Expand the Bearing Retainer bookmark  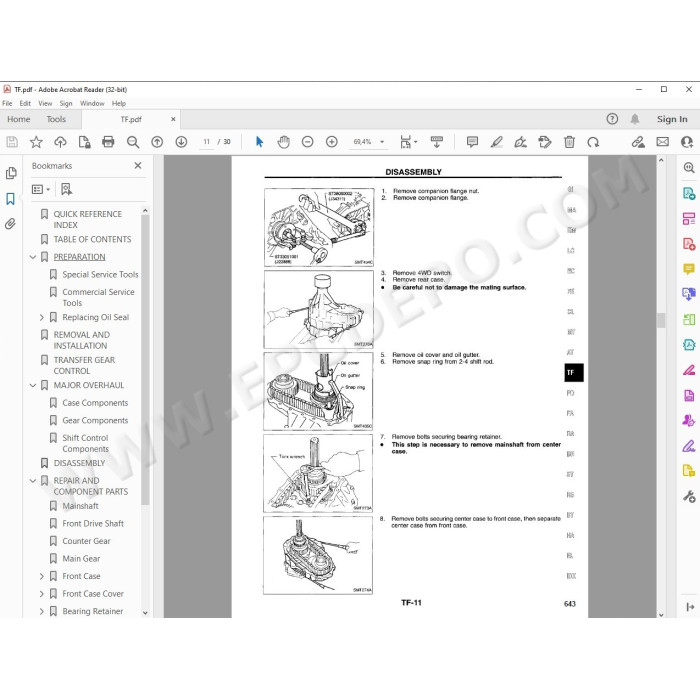point(42,611)
